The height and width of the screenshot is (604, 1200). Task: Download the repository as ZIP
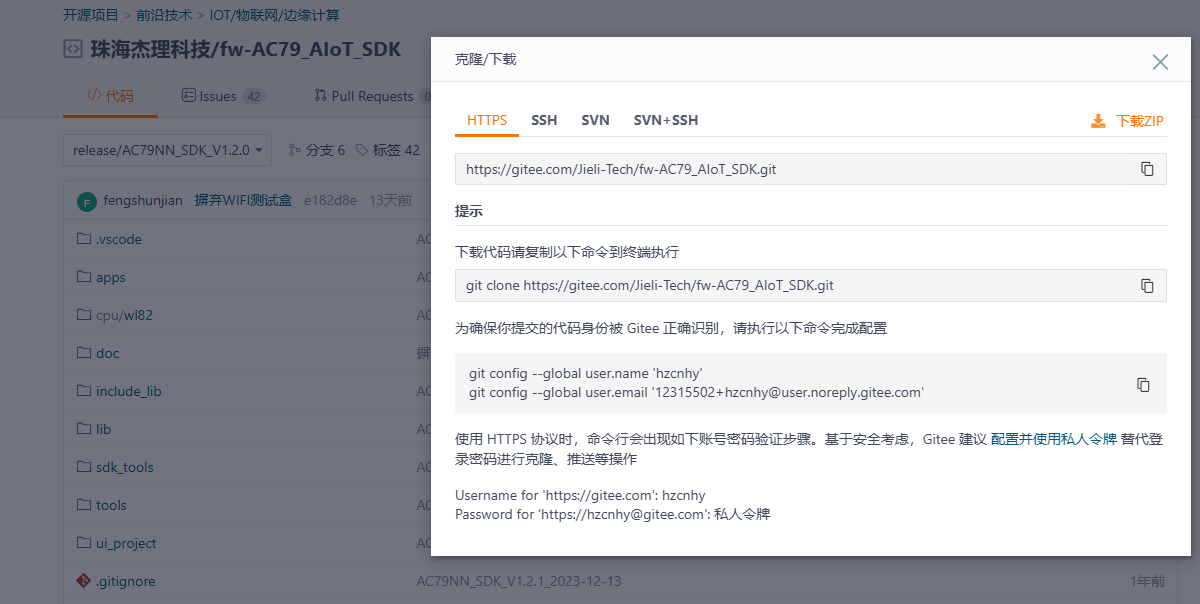pos(1127,121)
